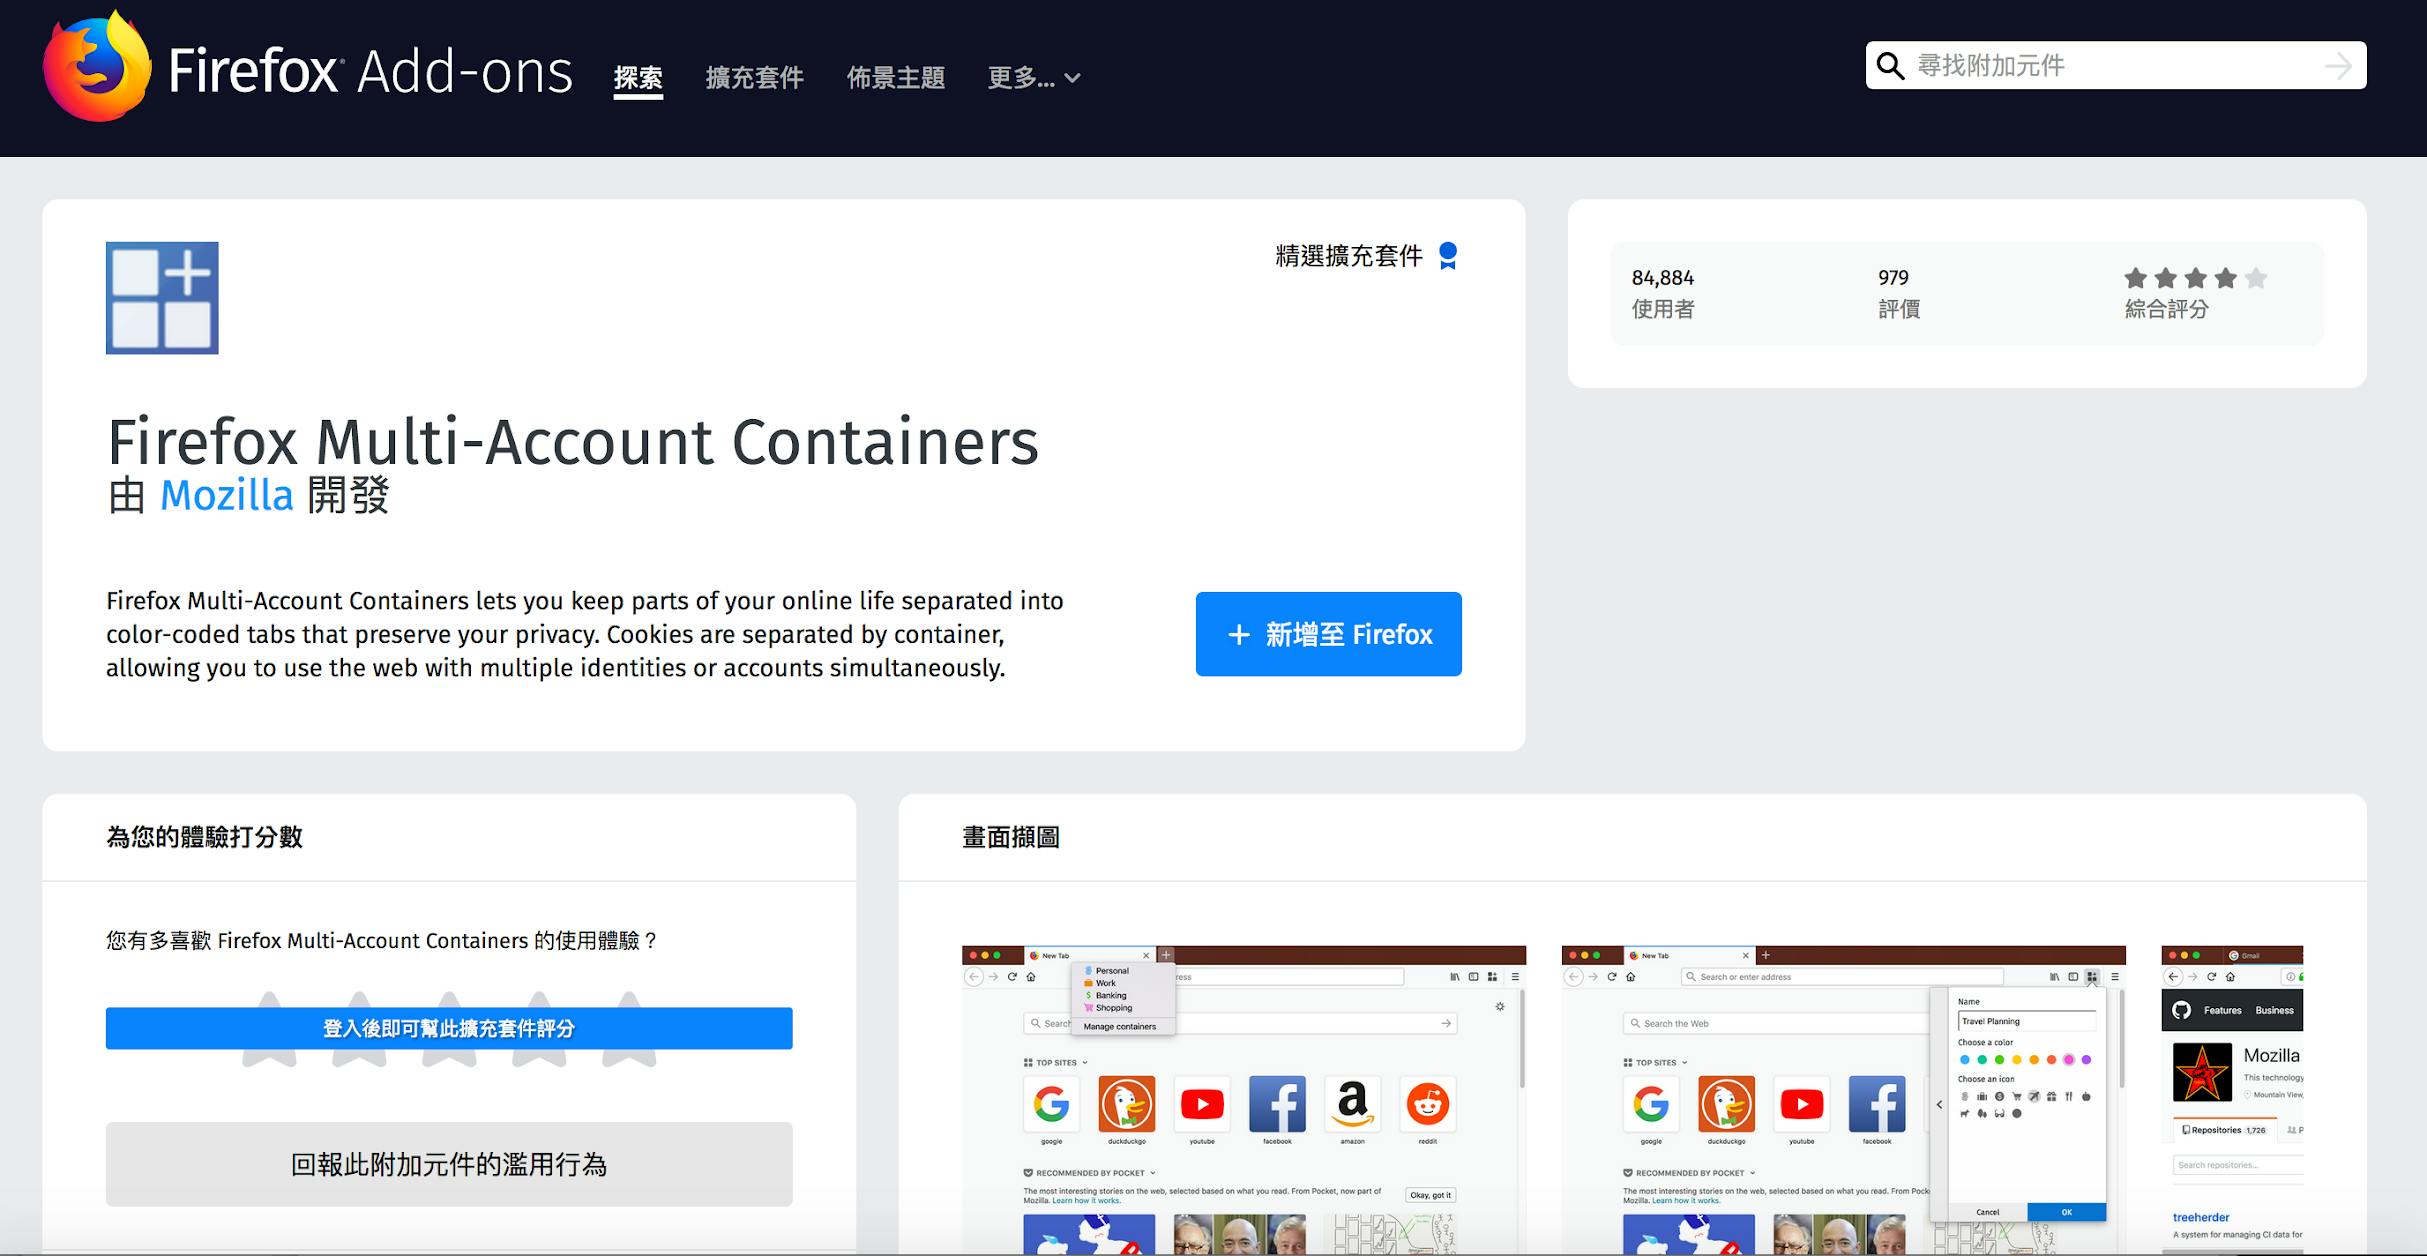The height and width of the screenshot is (1256, 2427).
Task: Open the Mozilla developer link
Action: tap(227, 495)
